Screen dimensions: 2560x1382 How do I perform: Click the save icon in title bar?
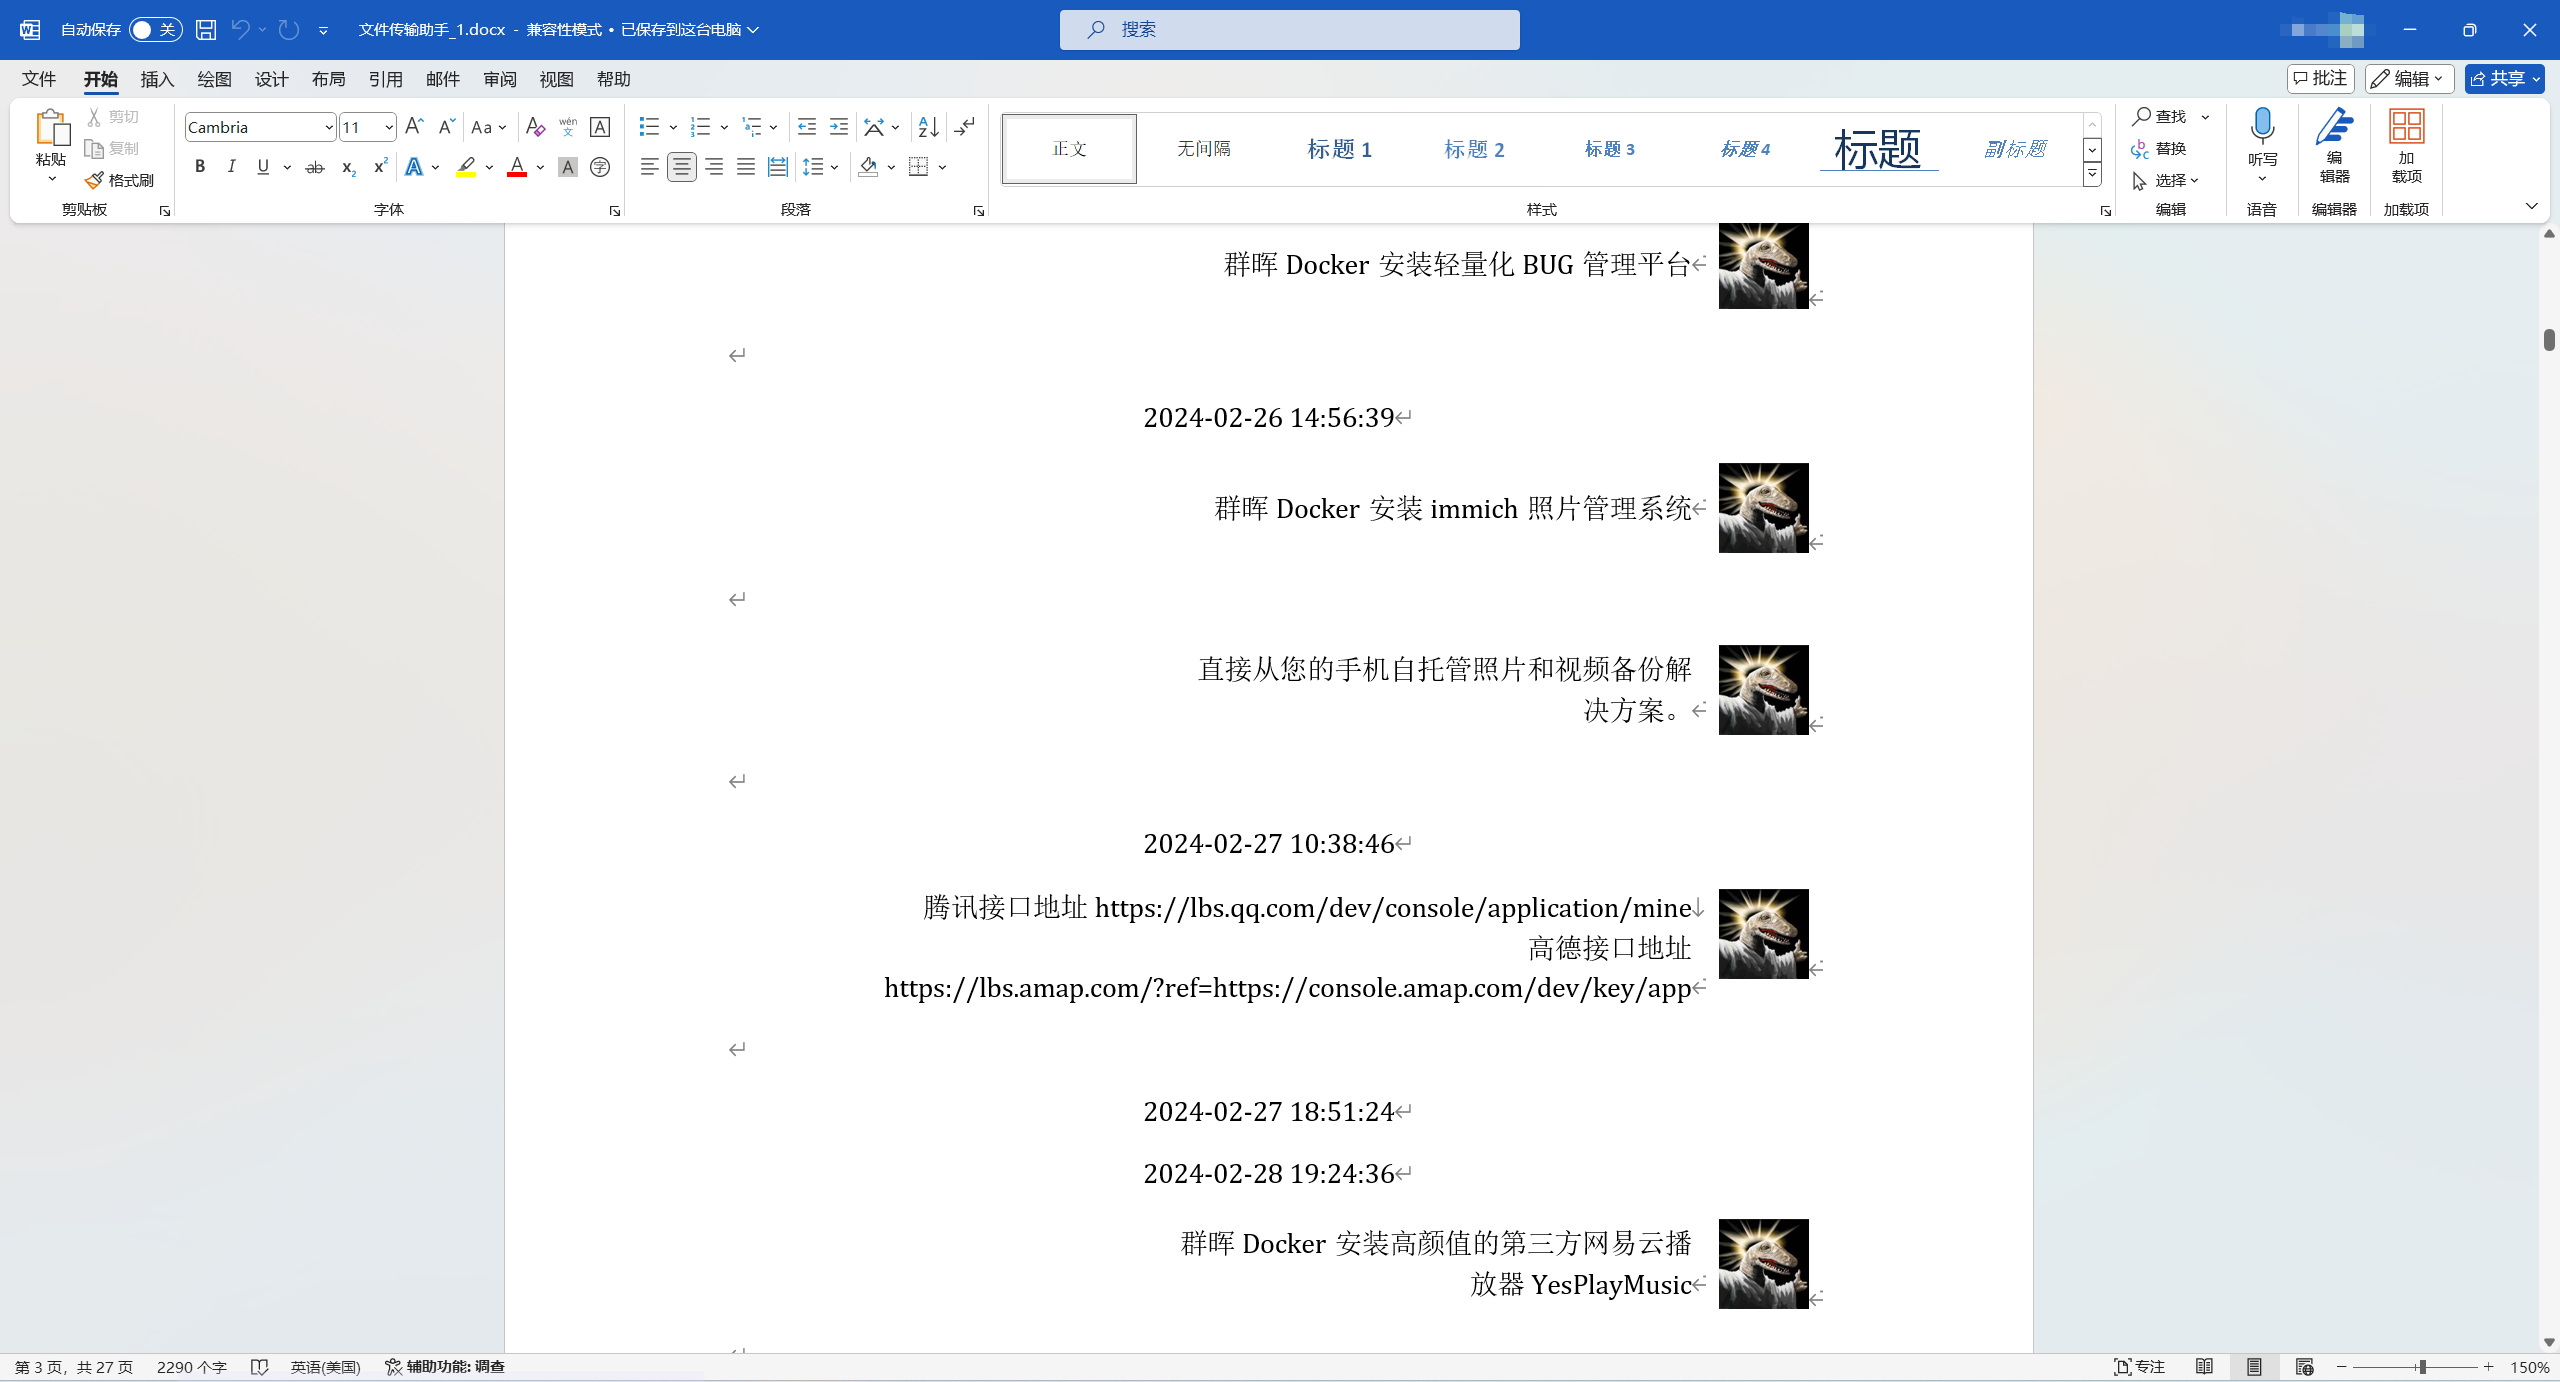tap(205, 30)
